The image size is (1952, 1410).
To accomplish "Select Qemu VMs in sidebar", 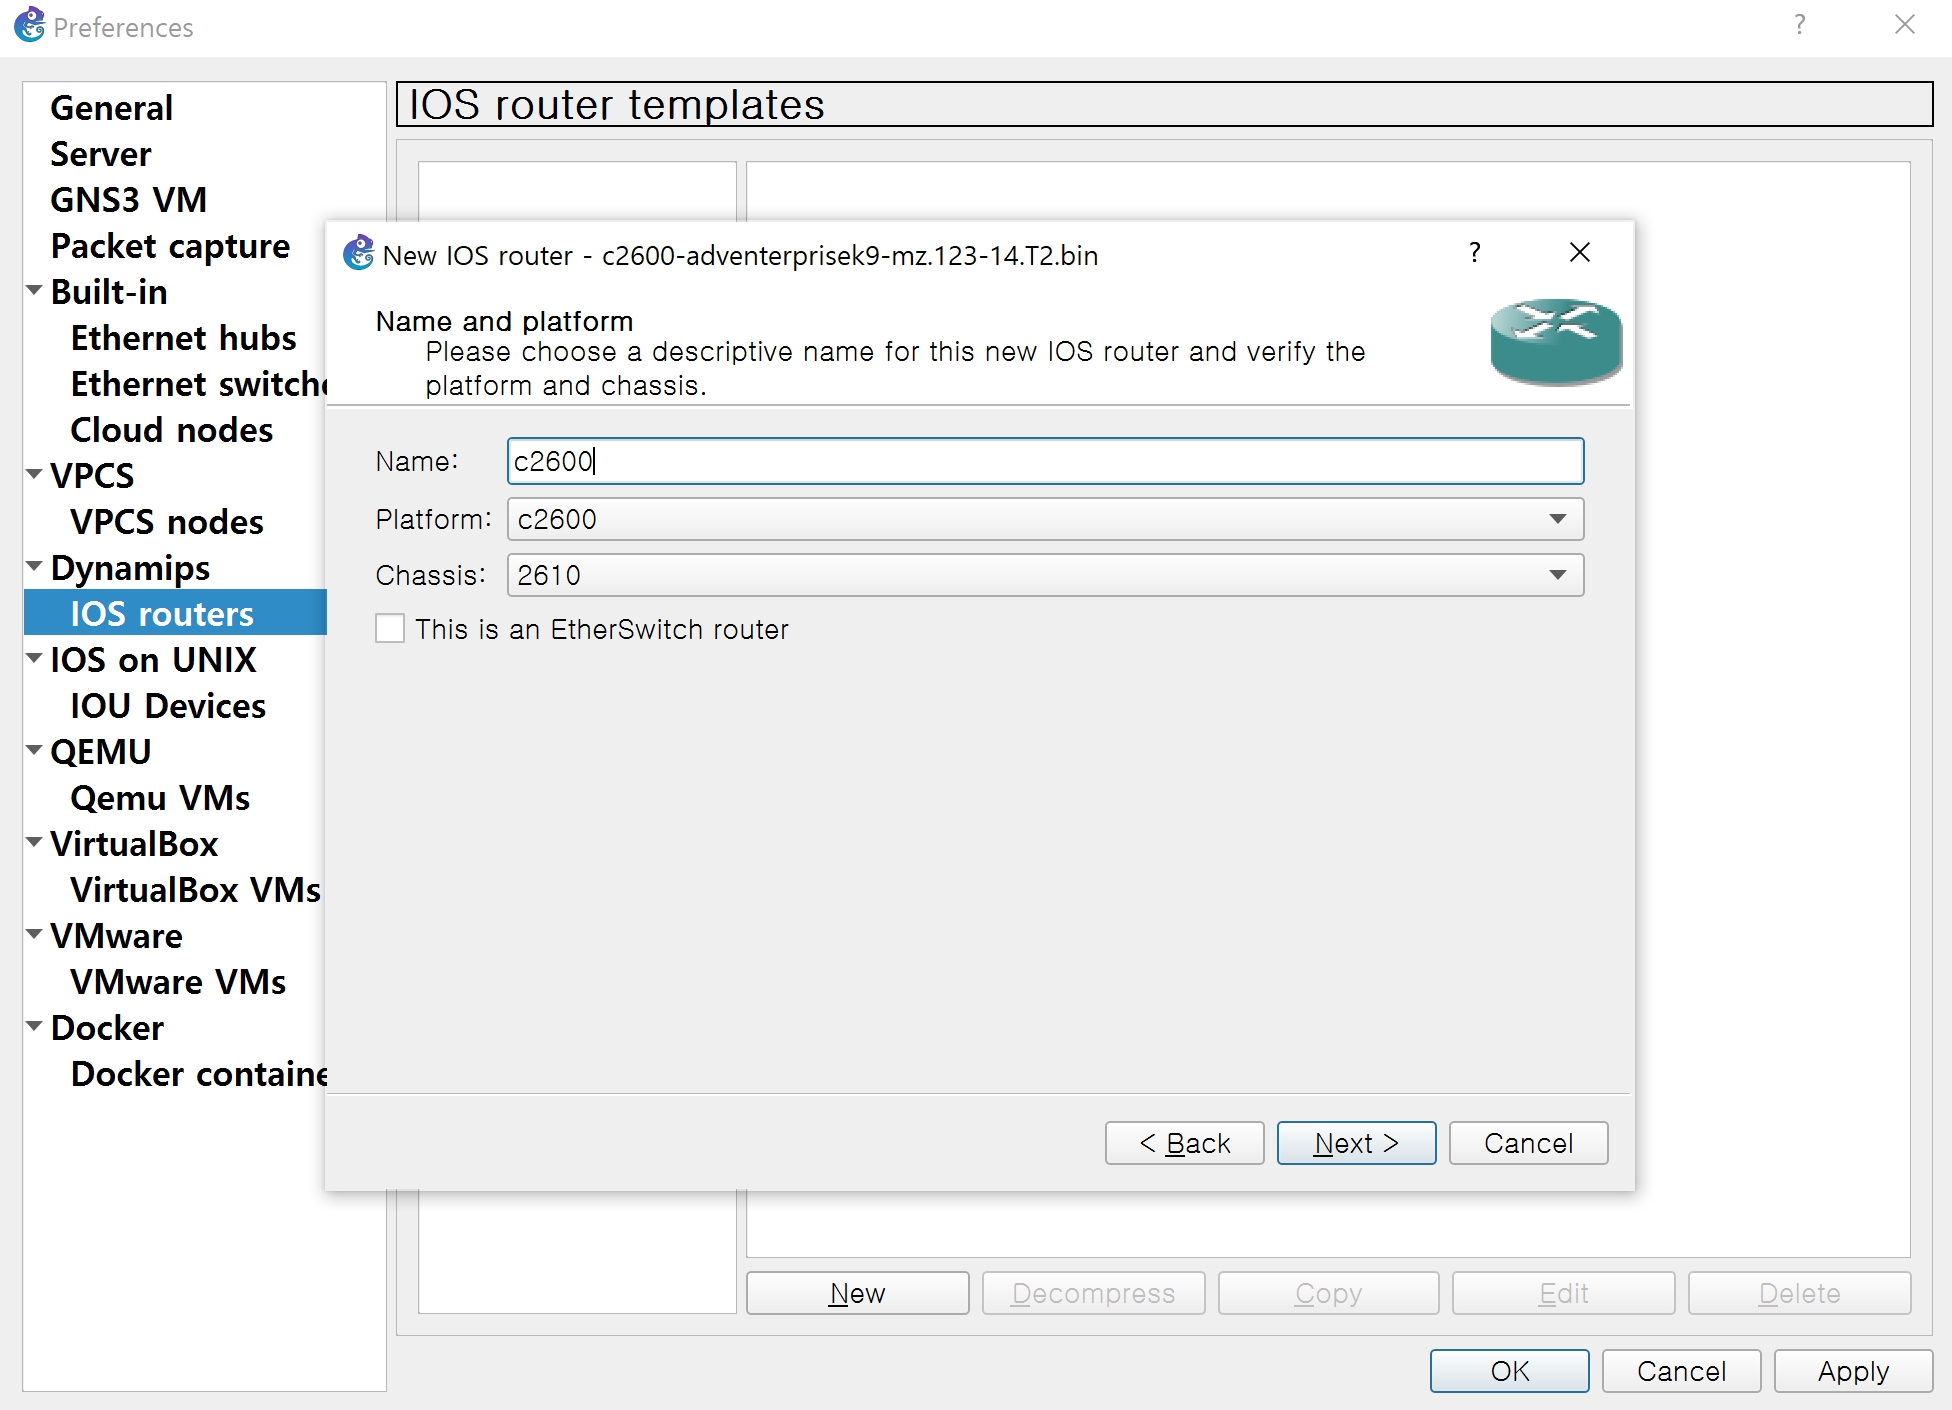I will 160,797.
